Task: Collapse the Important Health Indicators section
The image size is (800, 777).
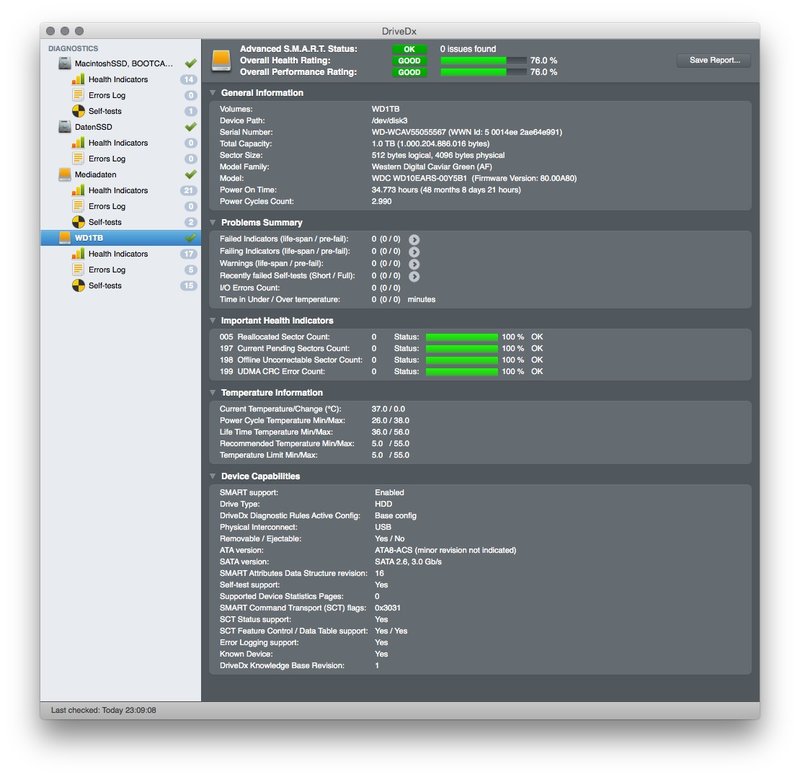Action: tap(213, 320)
